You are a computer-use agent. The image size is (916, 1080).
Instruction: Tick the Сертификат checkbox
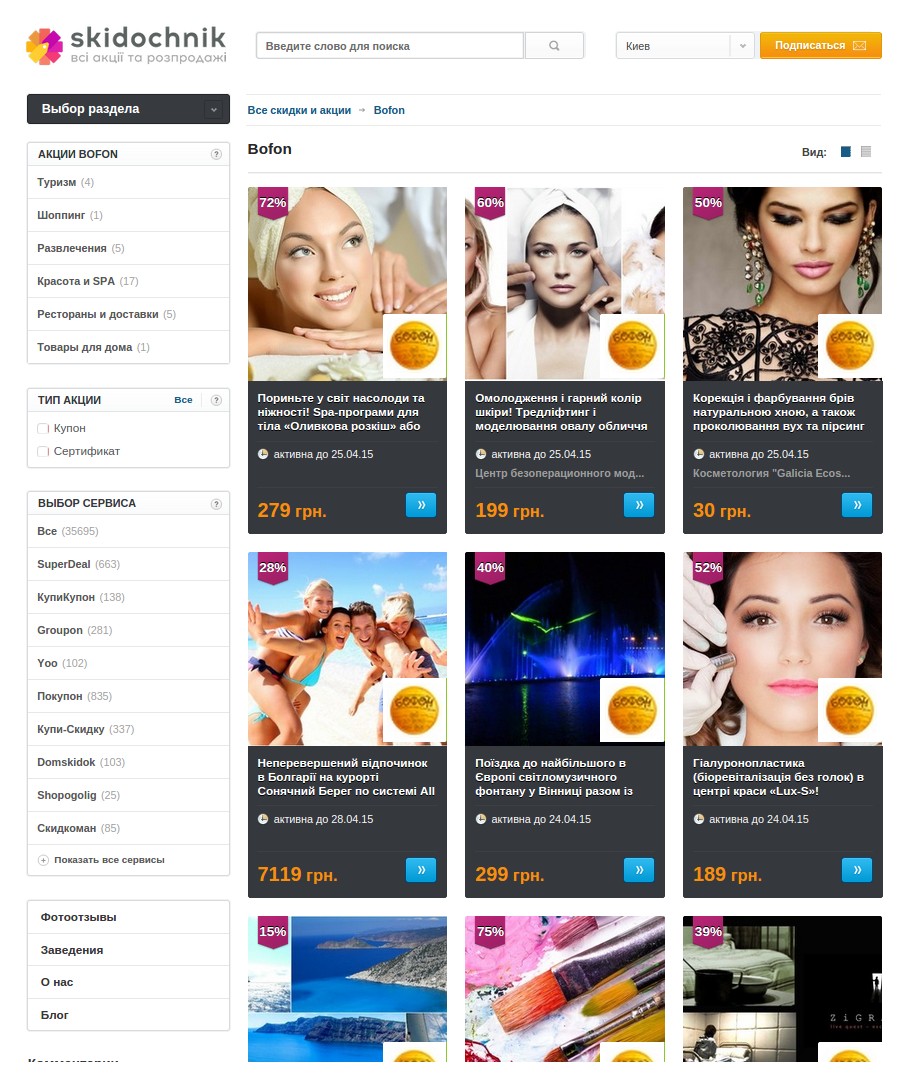point(43,452)
